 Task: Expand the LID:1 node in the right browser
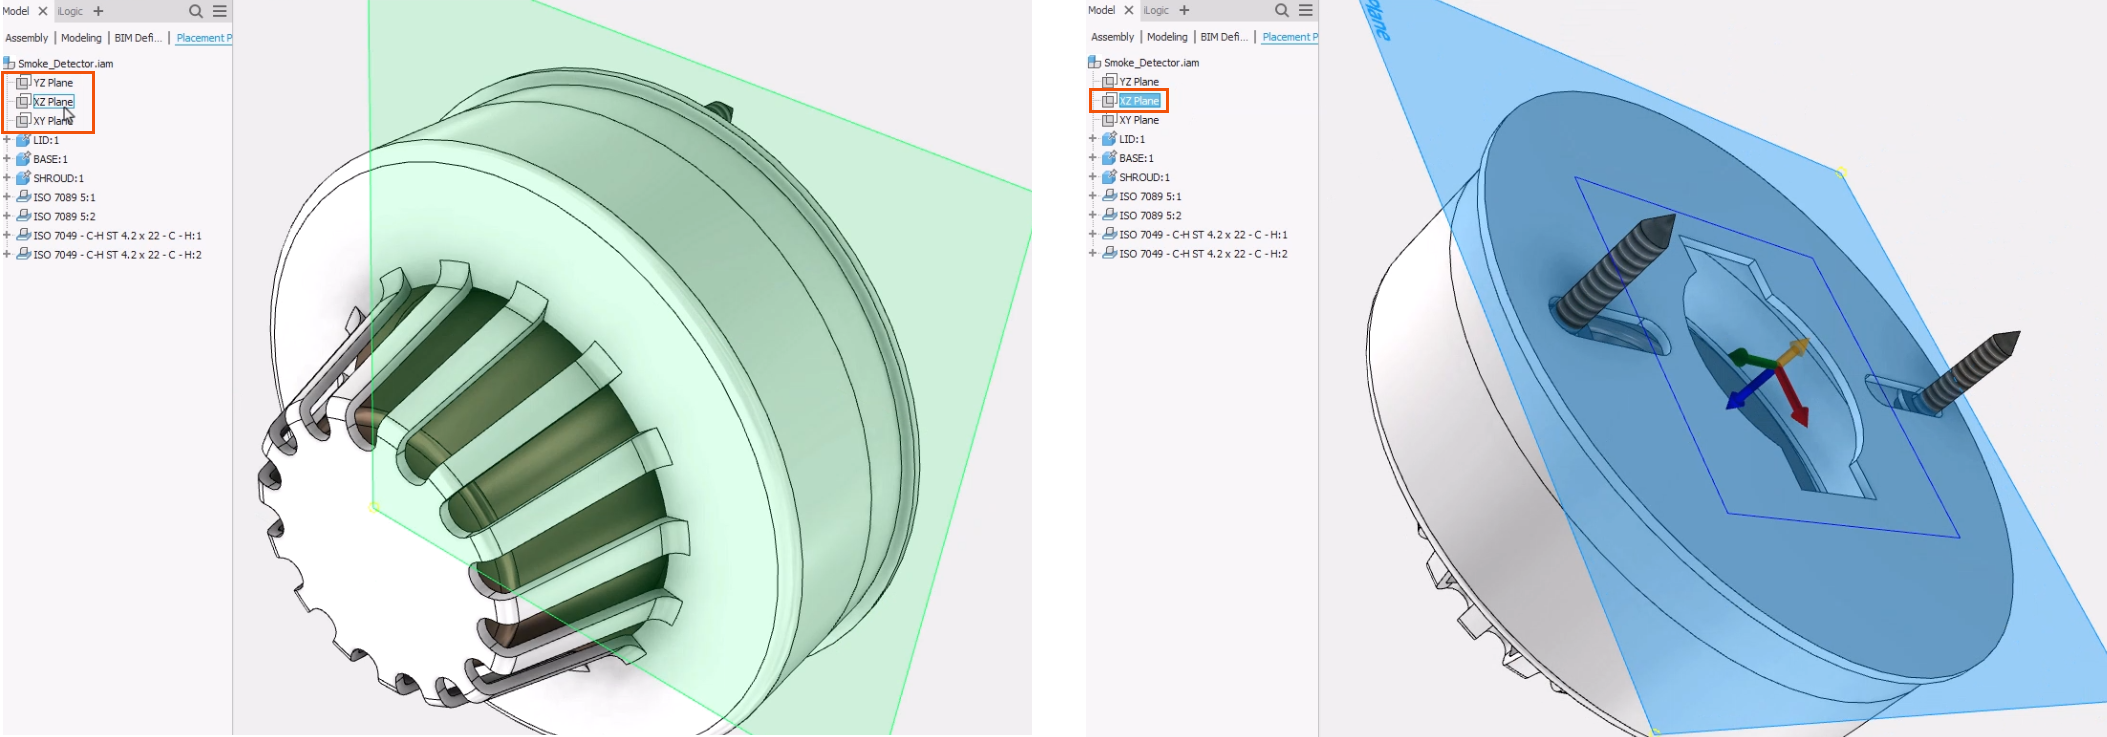[1093, 139]
